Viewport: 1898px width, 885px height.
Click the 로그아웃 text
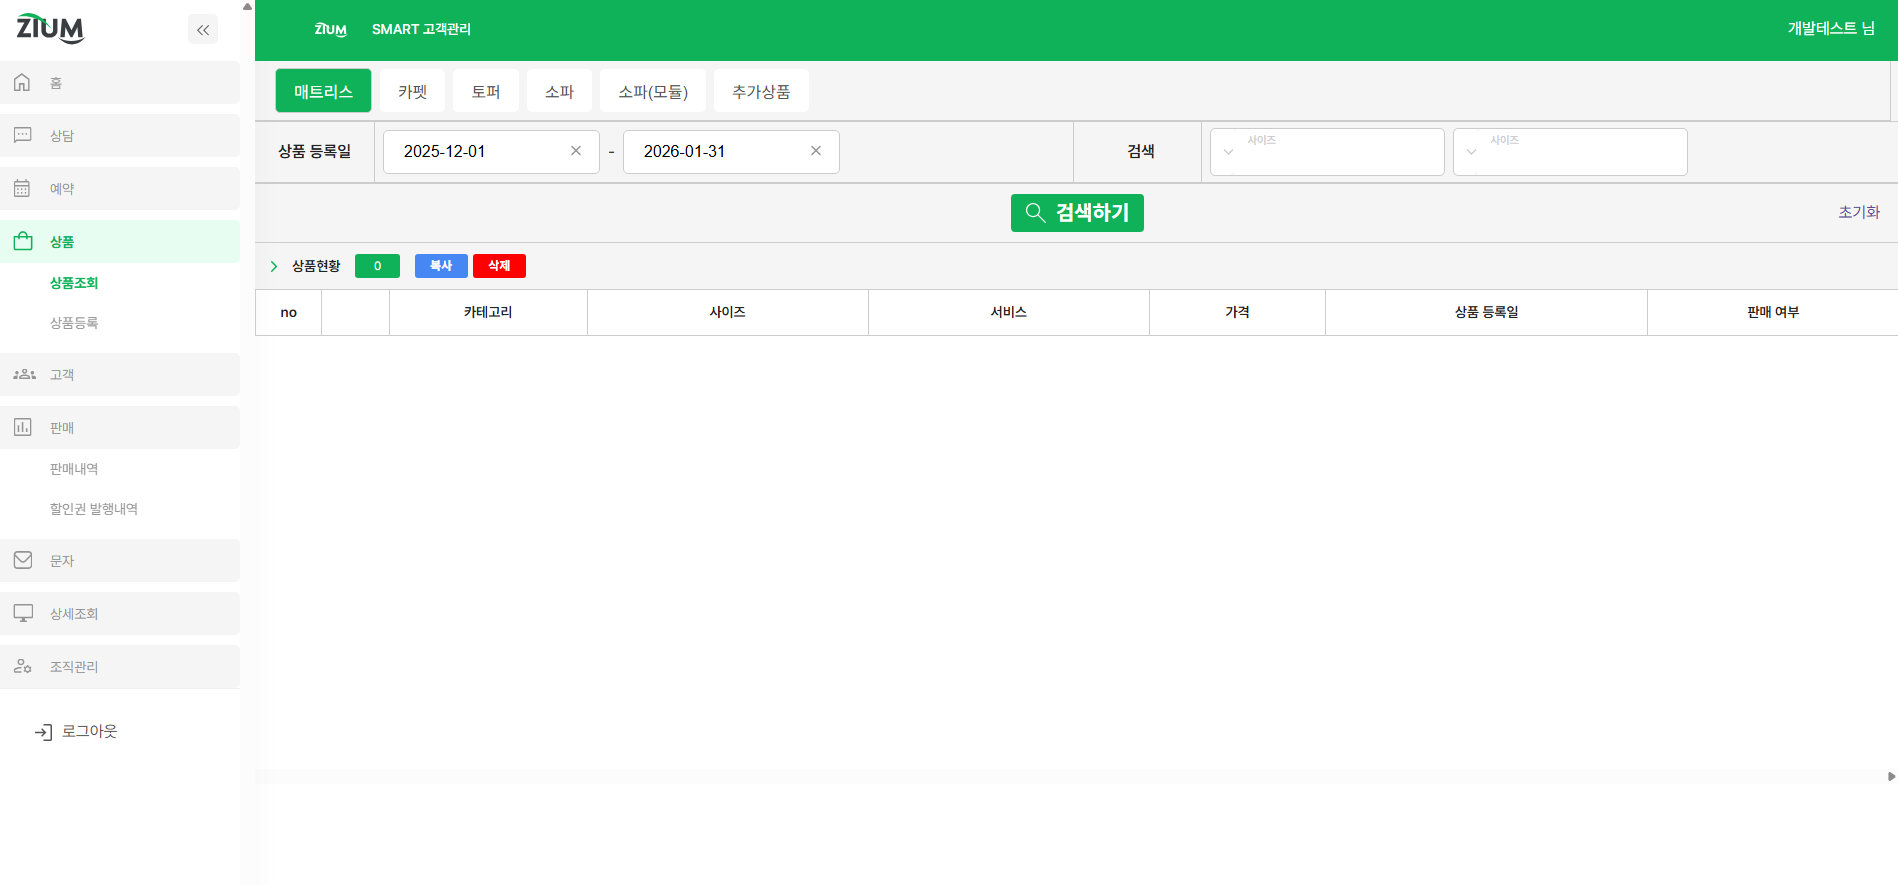click(x=90, y=732)
